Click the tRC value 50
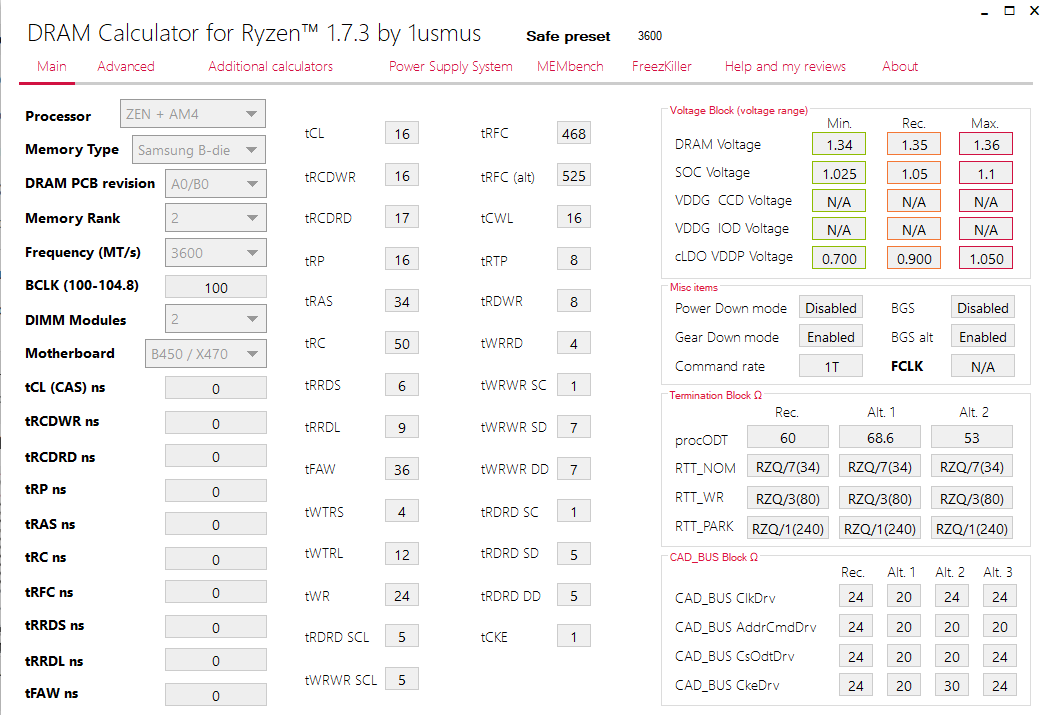The width and height of the screenshot is (1050, 715). (402, 343)
